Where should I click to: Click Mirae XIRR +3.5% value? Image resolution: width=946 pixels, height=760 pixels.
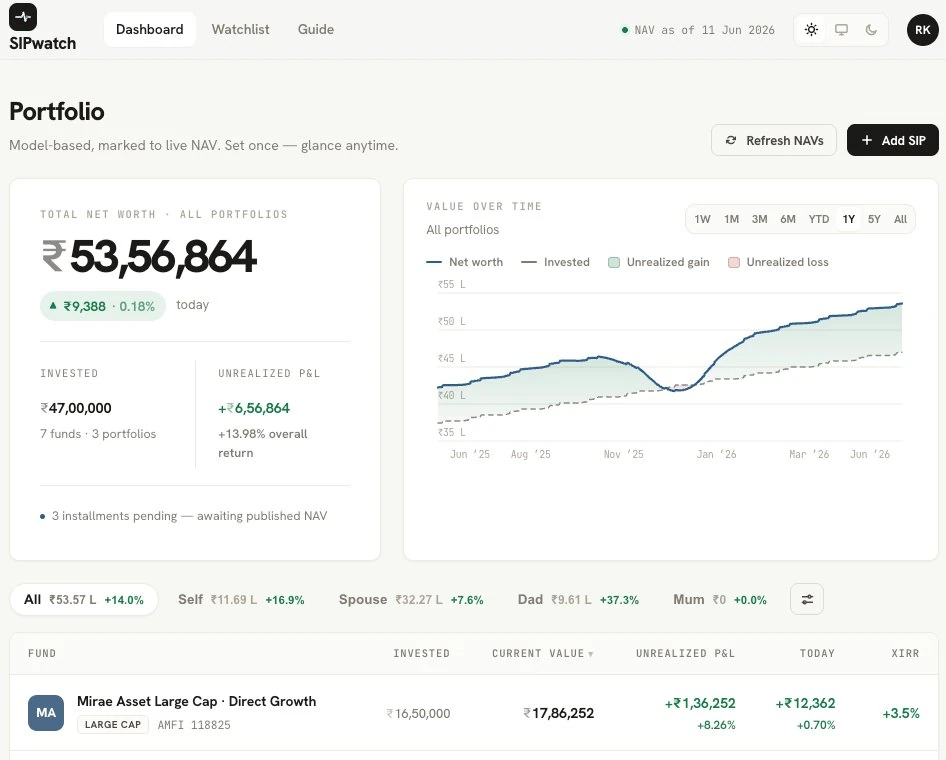tap(901, 714)
